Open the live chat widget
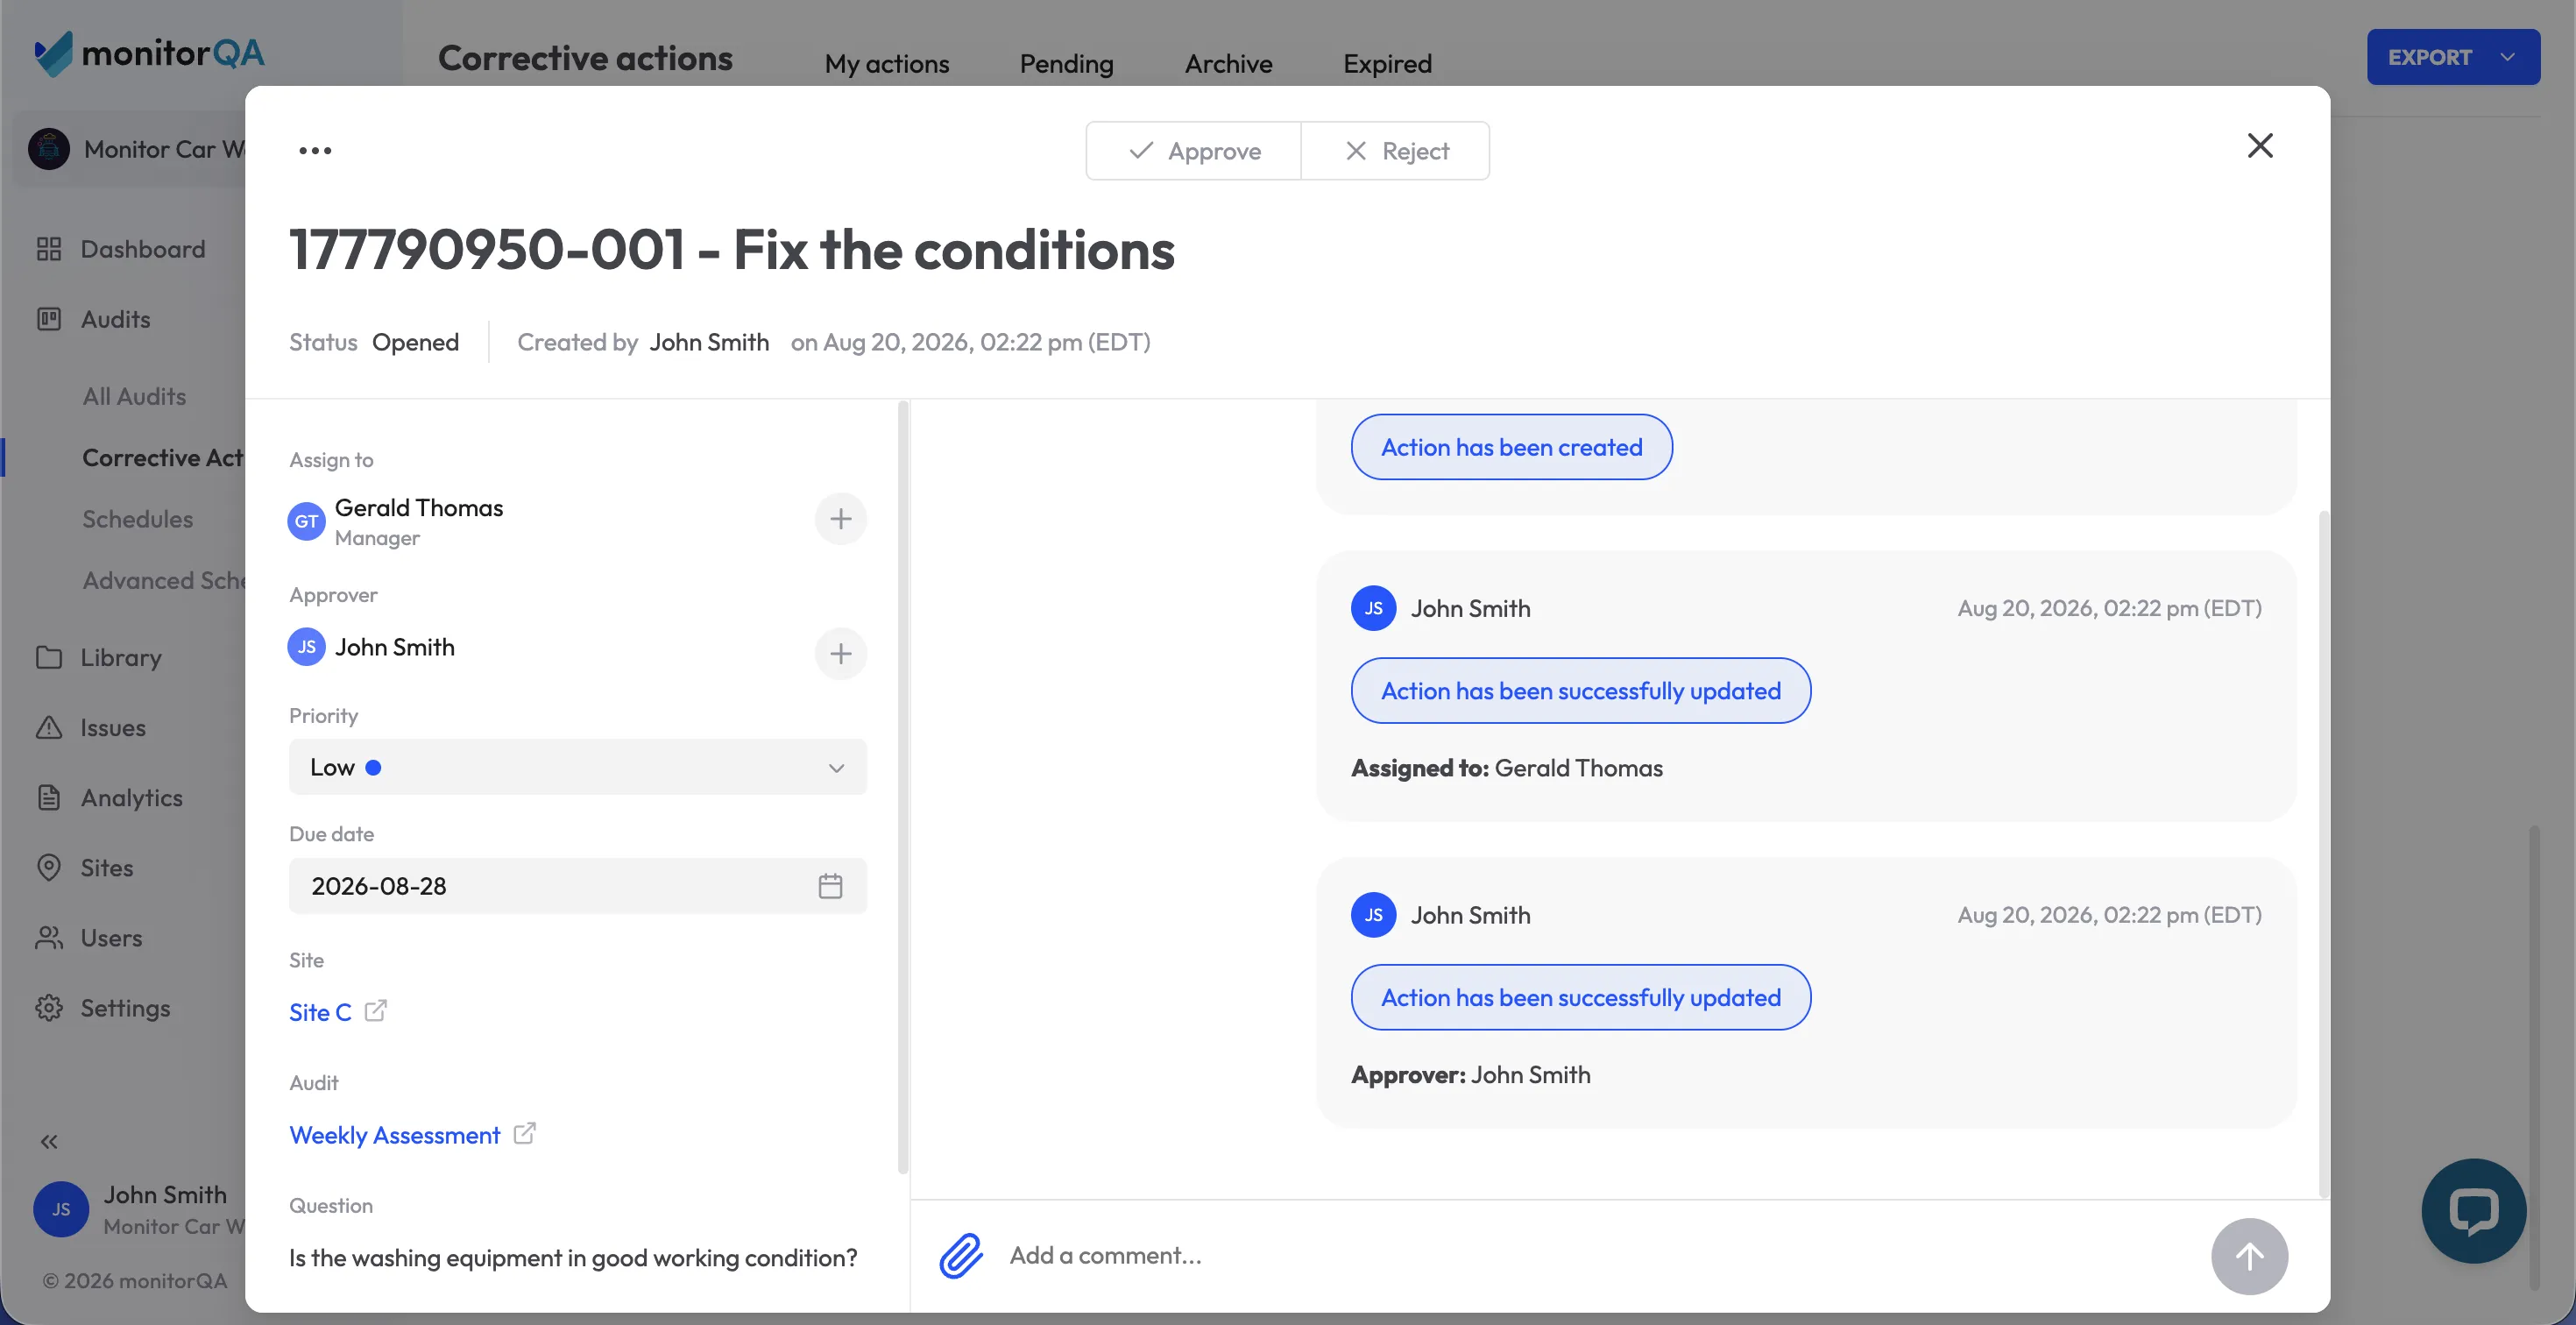The width and height of the screenshot is (2576, 1325). [2473, 1211]
